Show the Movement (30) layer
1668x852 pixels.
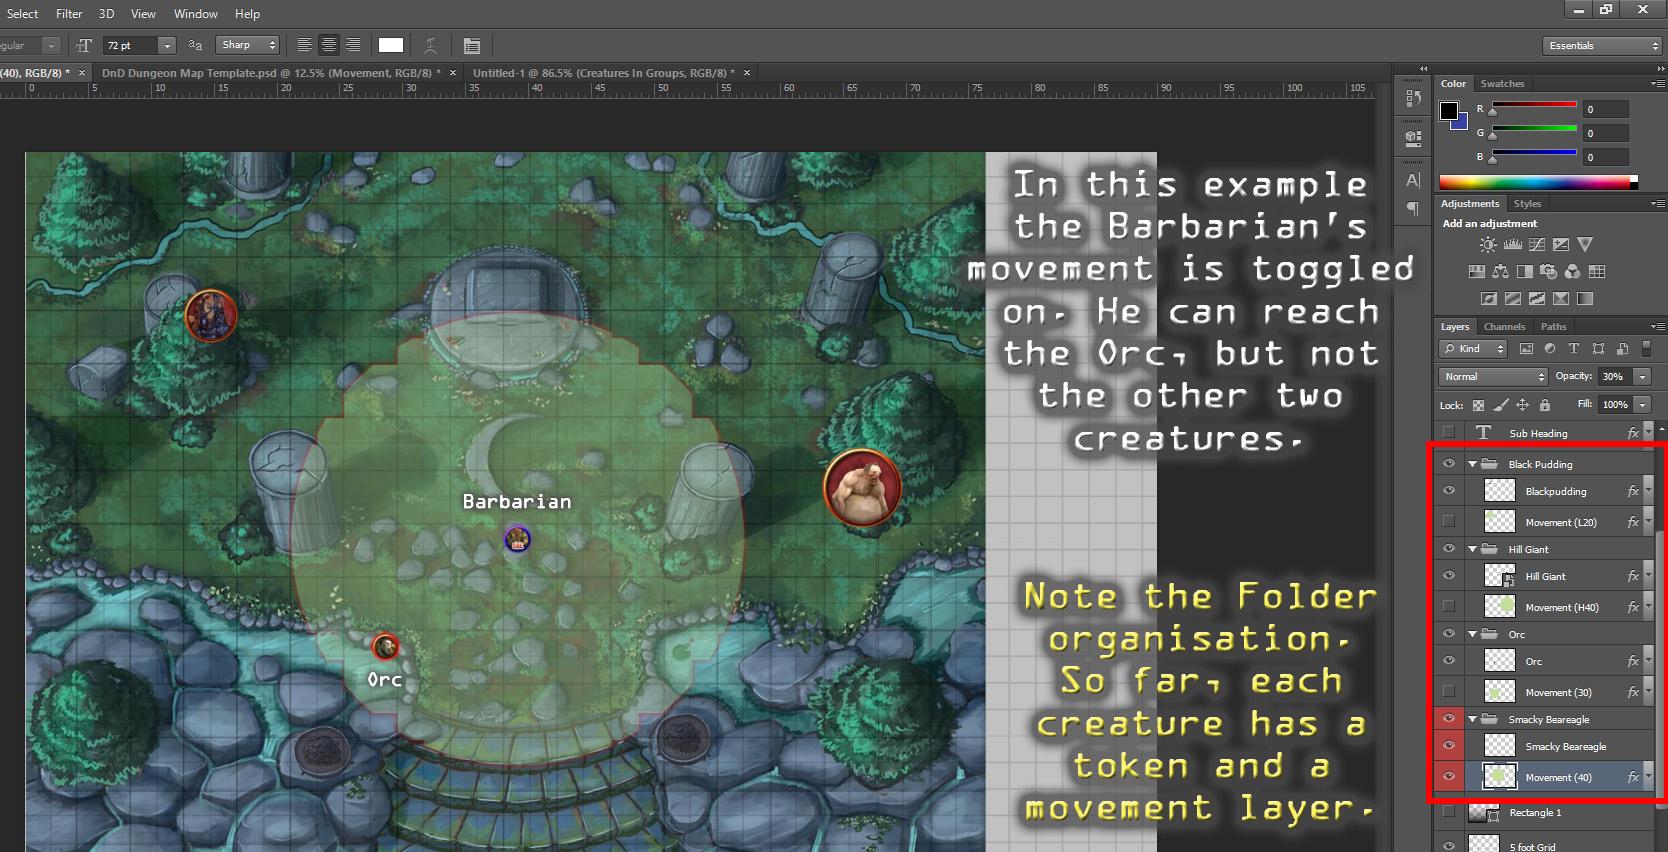pos(1448,691)
